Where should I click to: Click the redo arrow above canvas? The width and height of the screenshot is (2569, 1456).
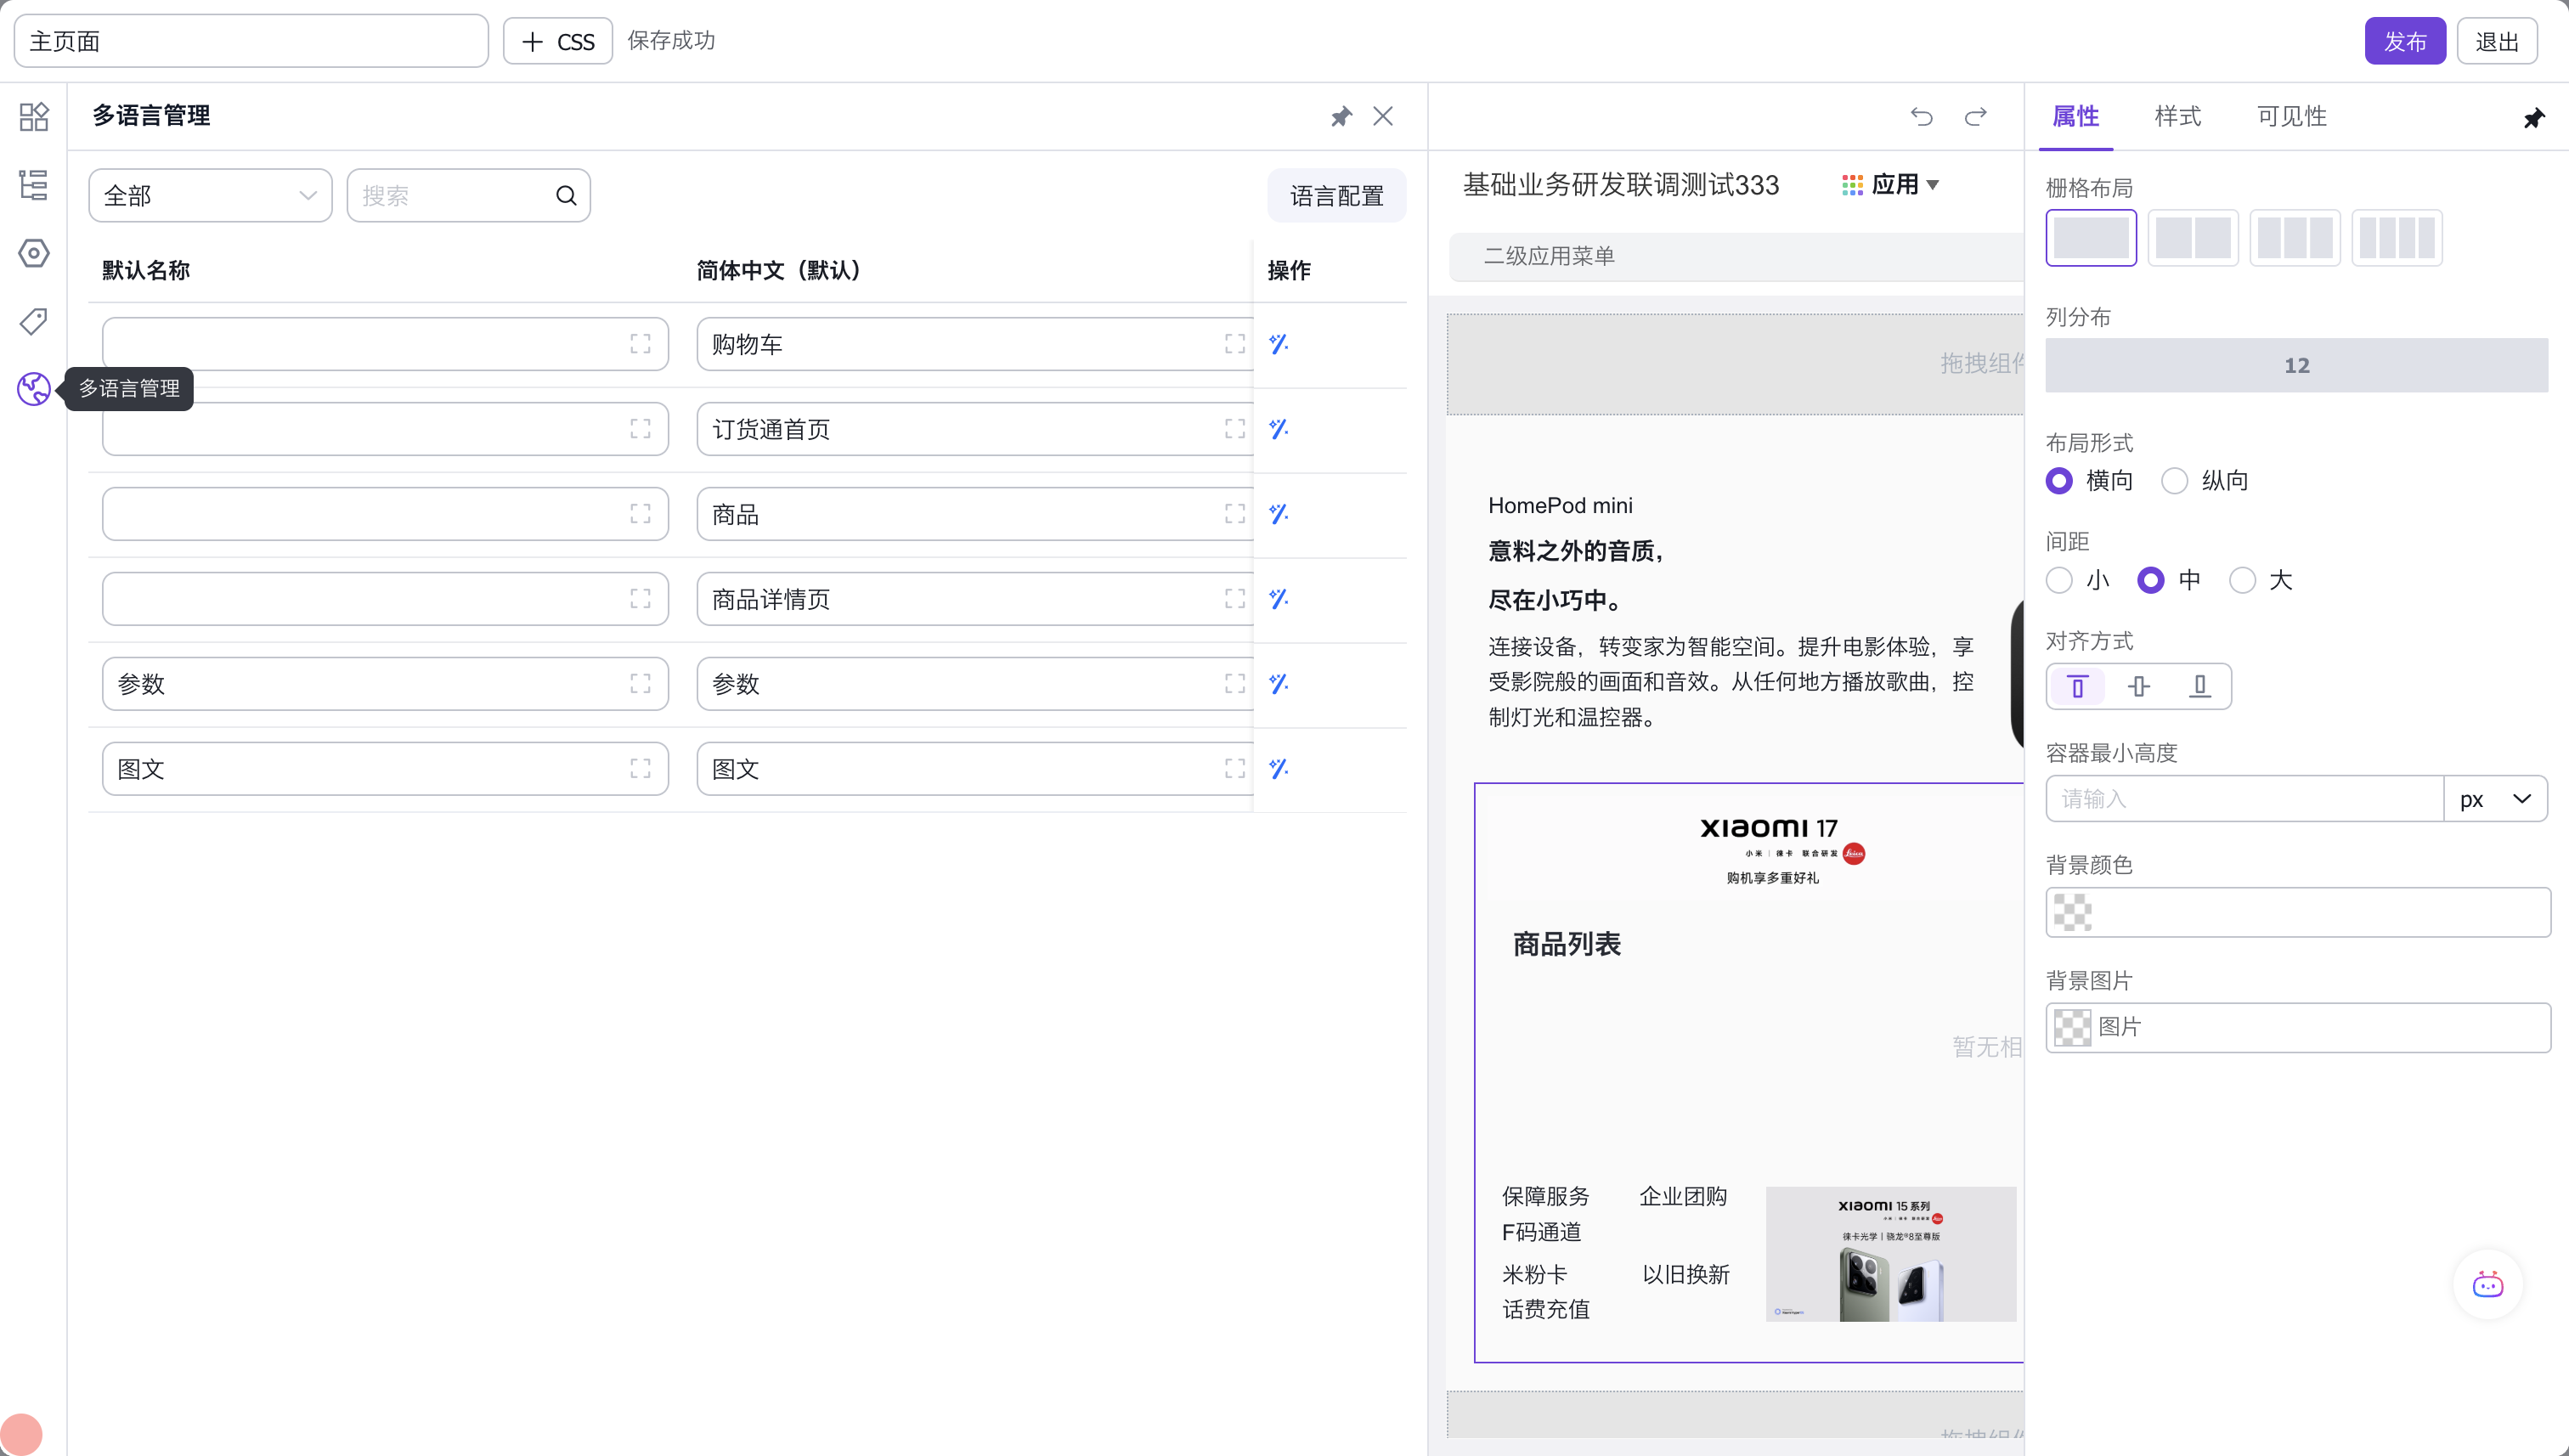click(x=1975, y=117)
